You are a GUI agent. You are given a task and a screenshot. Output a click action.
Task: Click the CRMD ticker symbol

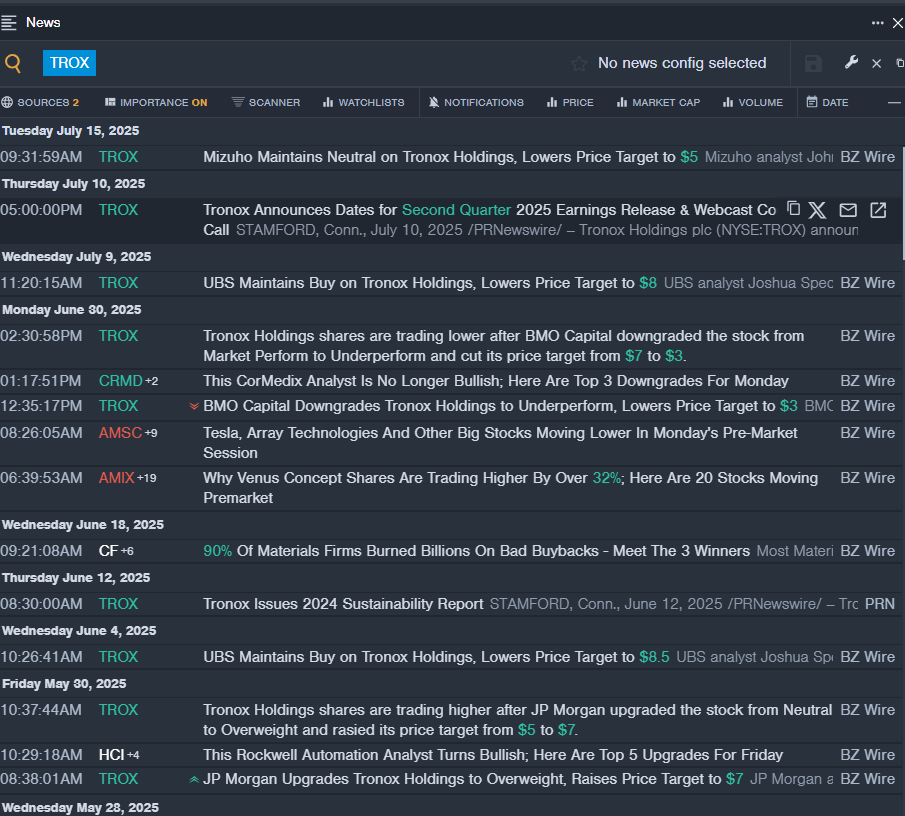click(121, 381)
